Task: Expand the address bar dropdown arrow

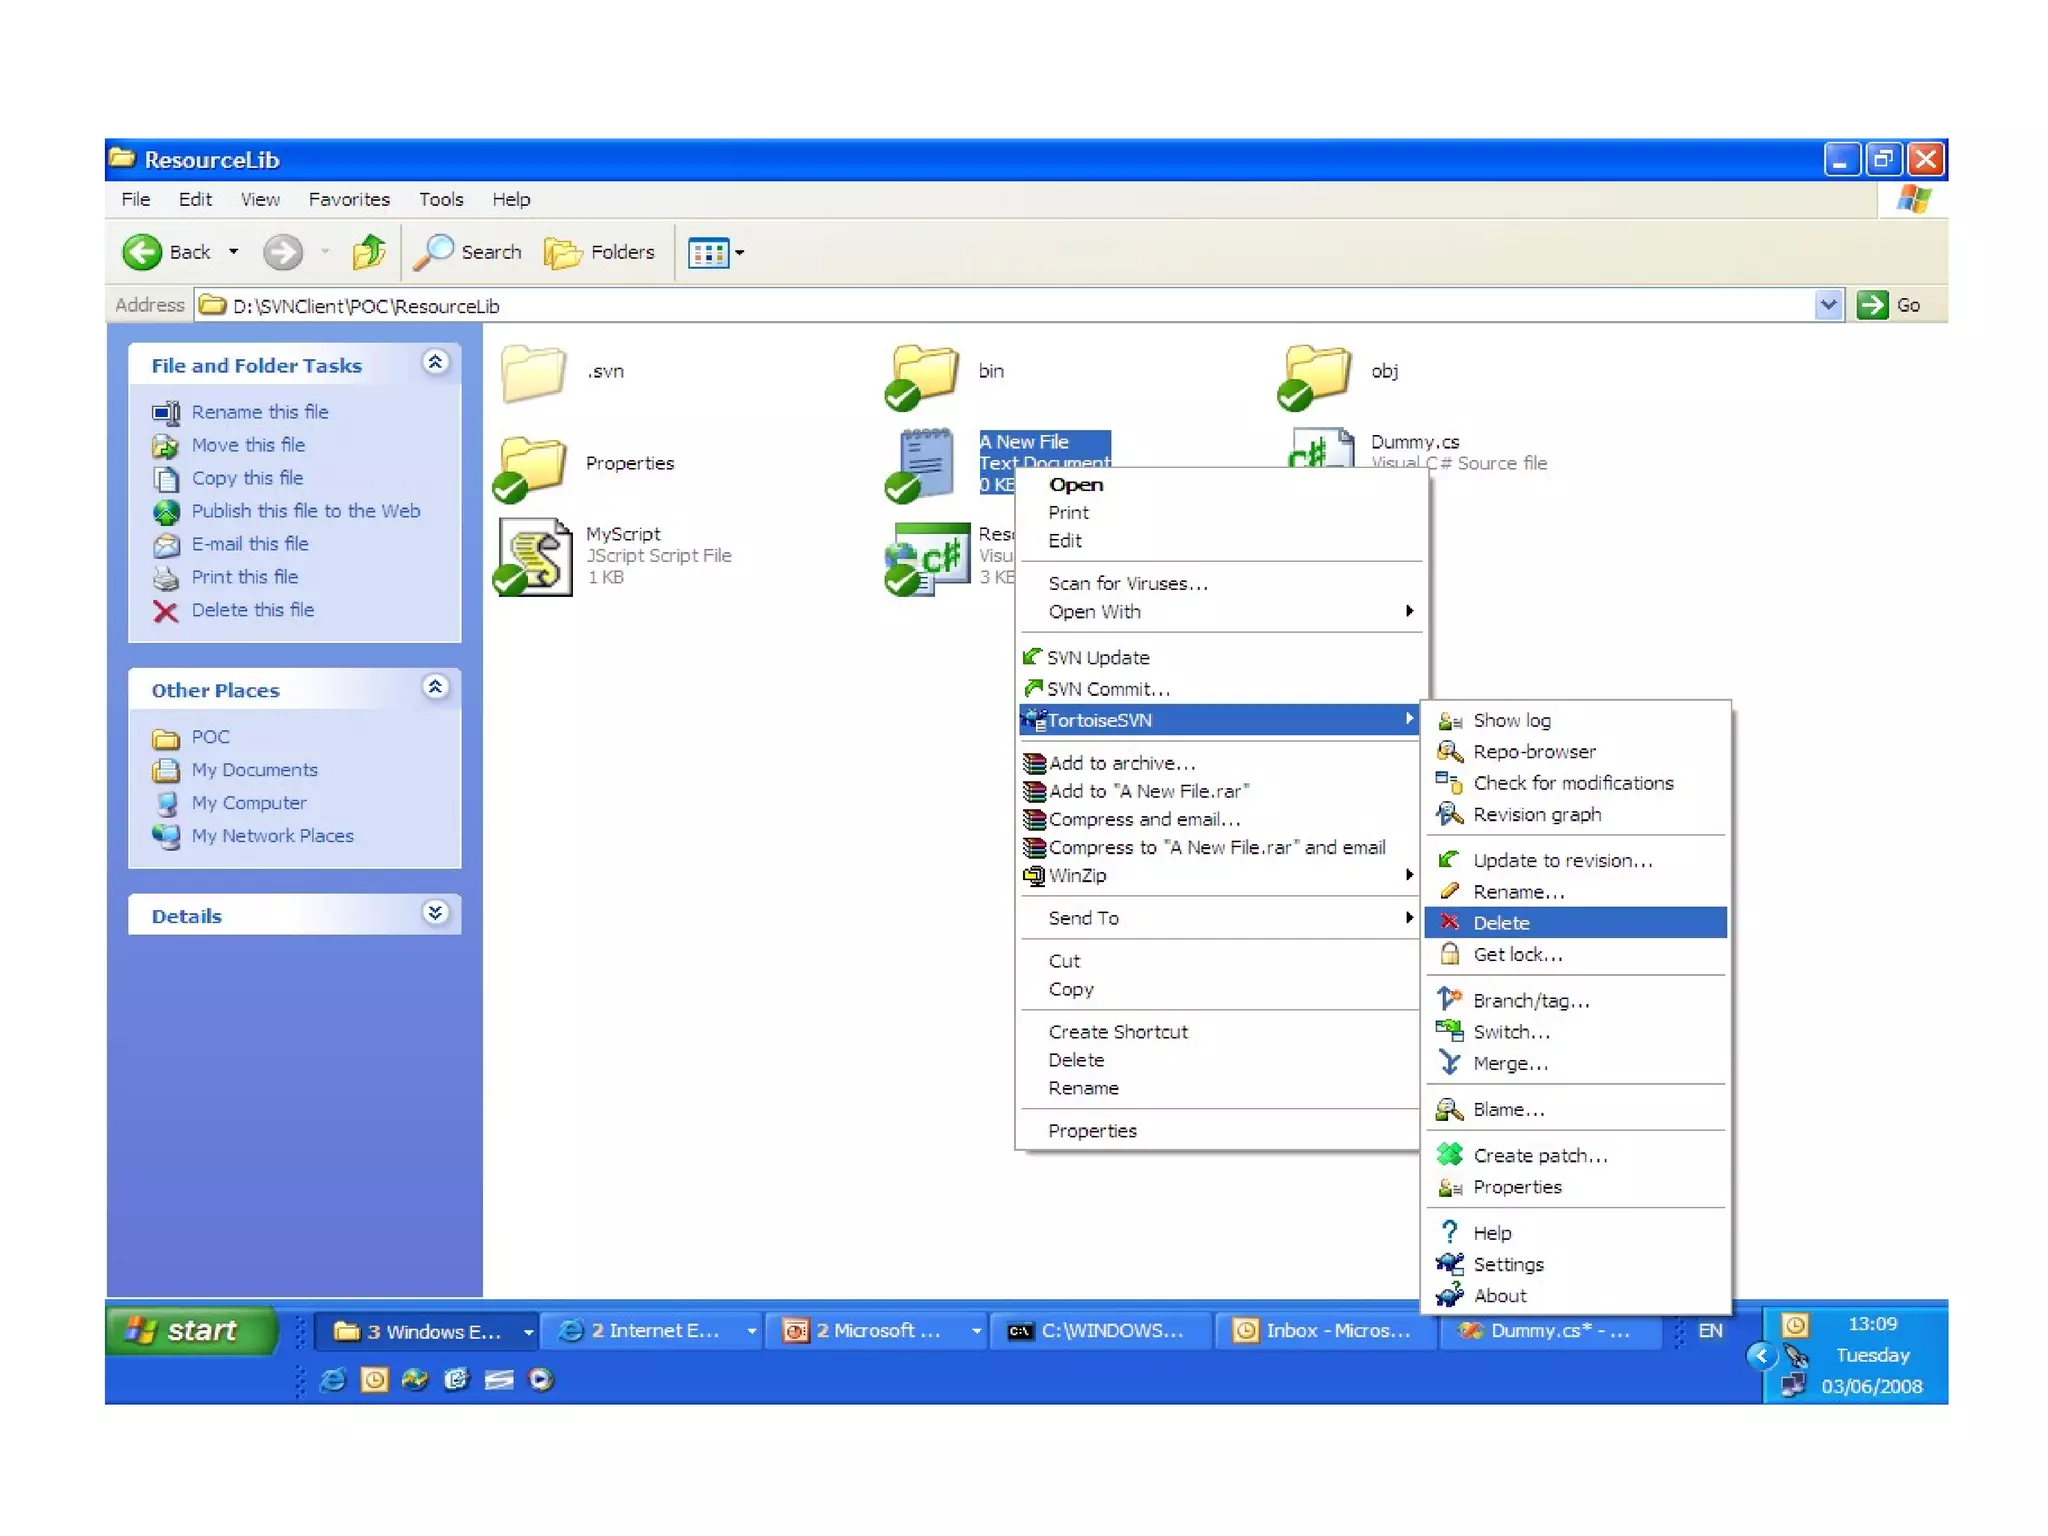Action: click(x=1828, y=304)
